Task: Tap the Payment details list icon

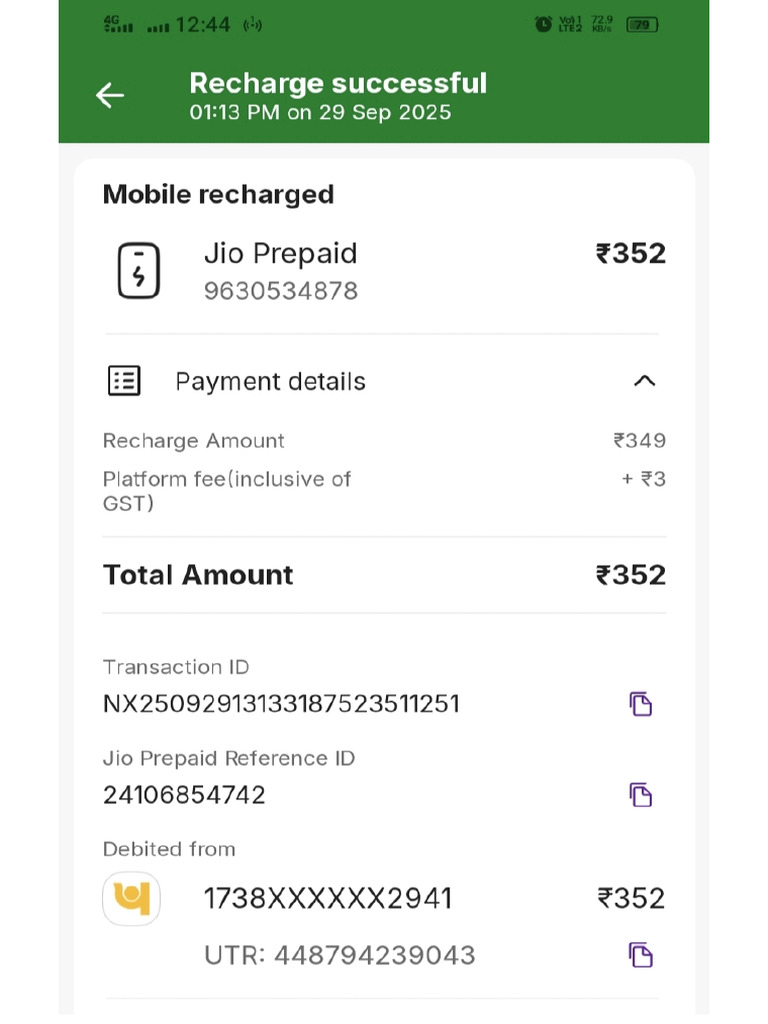Action: pos(124,381)
